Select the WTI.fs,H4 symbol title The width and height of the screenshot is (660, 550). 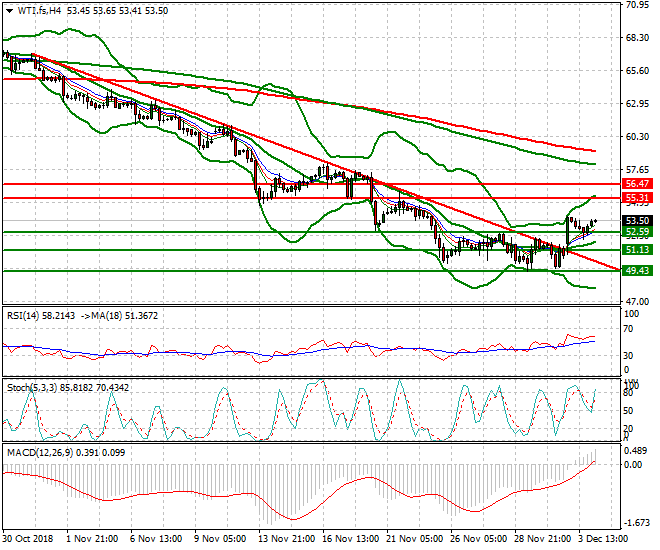tap(39, 11)
